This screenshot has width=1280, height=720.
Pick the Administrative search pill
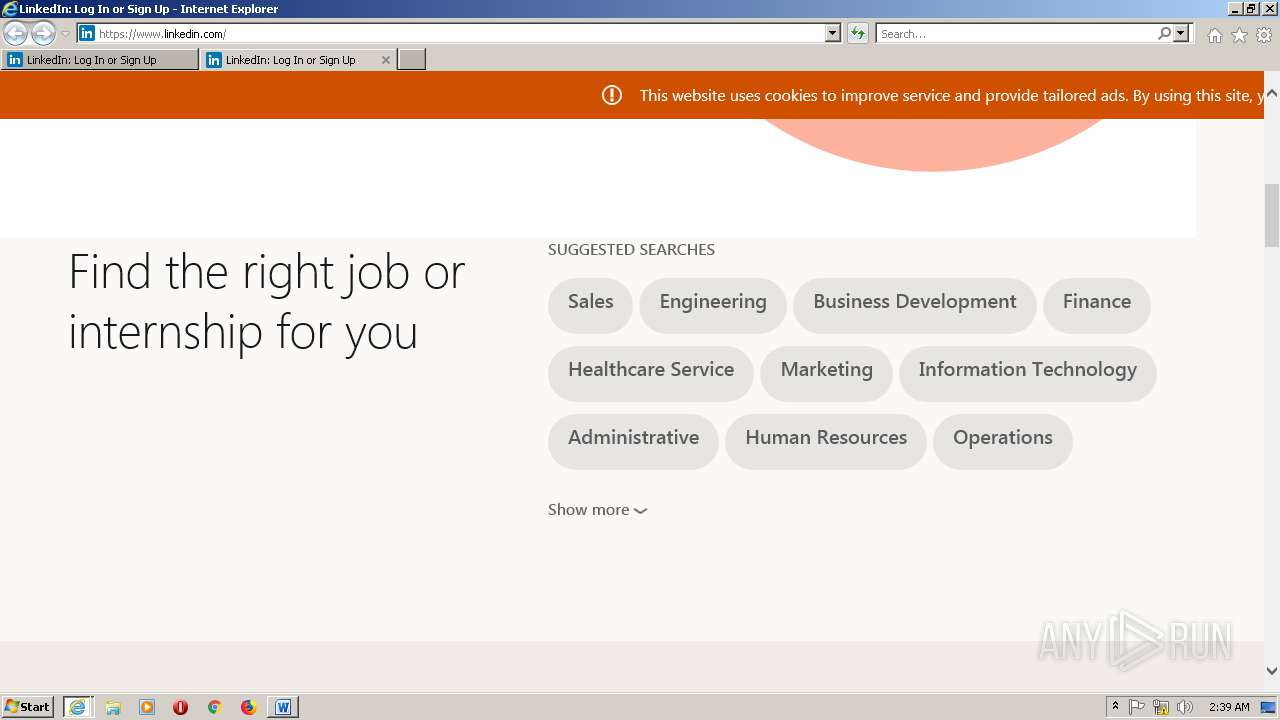[x=633, y=441]
